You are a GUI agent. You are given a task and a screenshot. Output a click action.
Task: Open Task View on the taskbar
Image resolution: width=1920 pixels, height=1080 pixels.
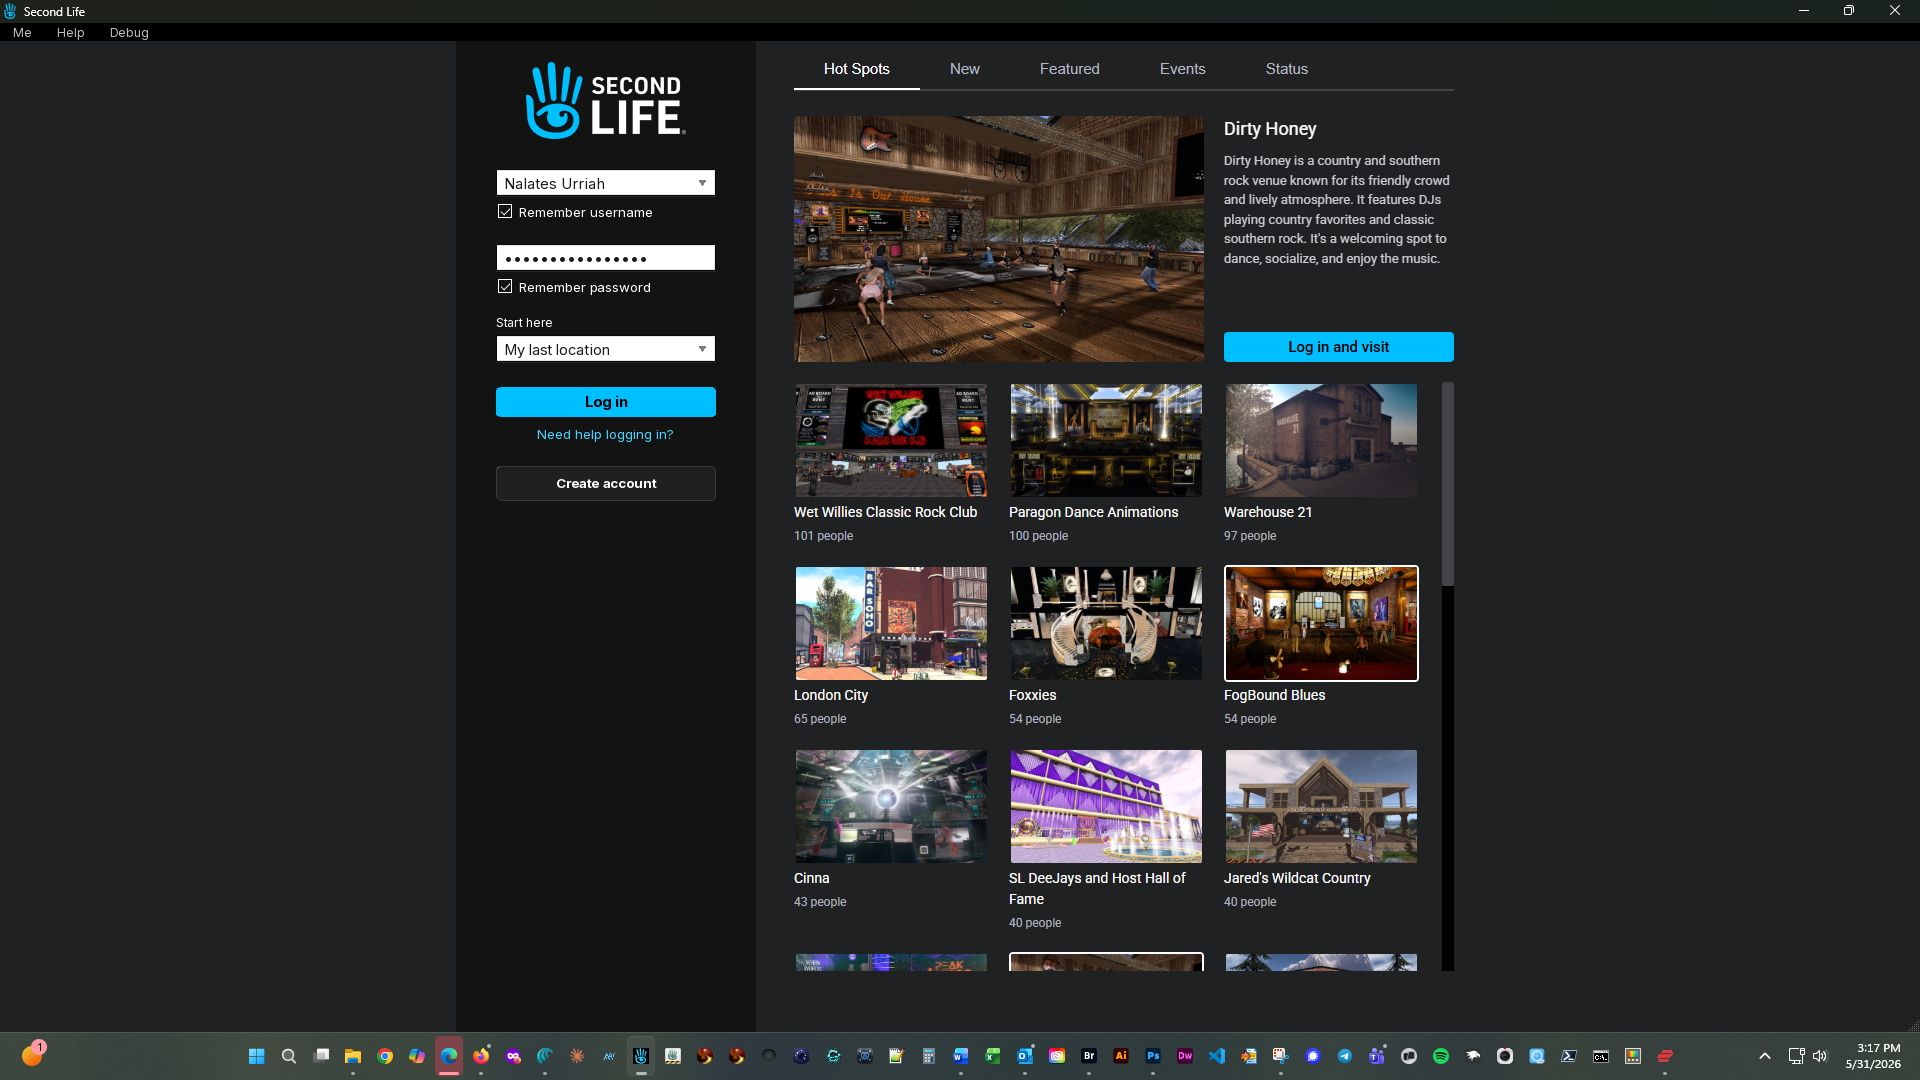pos(321,1056)
